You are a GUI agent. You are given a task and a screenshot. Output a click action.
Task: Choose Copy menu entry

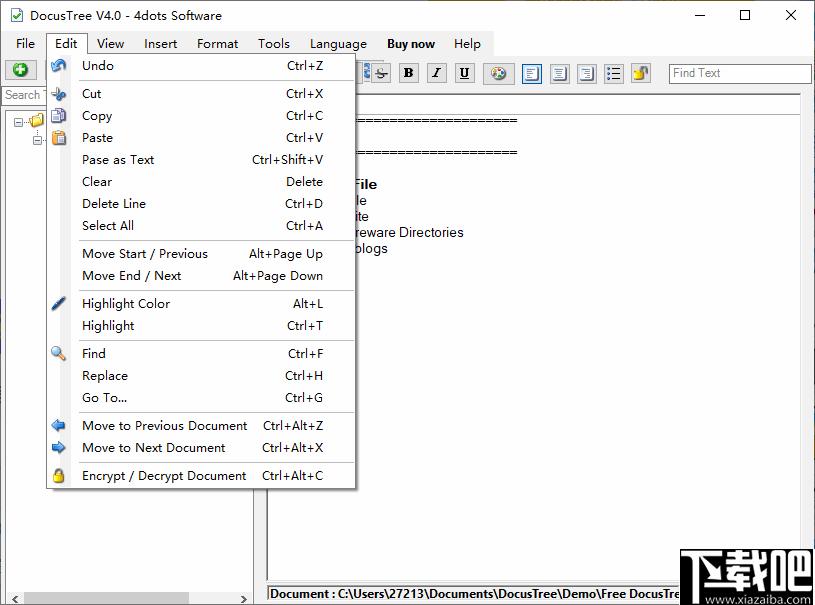pos(201,115)
